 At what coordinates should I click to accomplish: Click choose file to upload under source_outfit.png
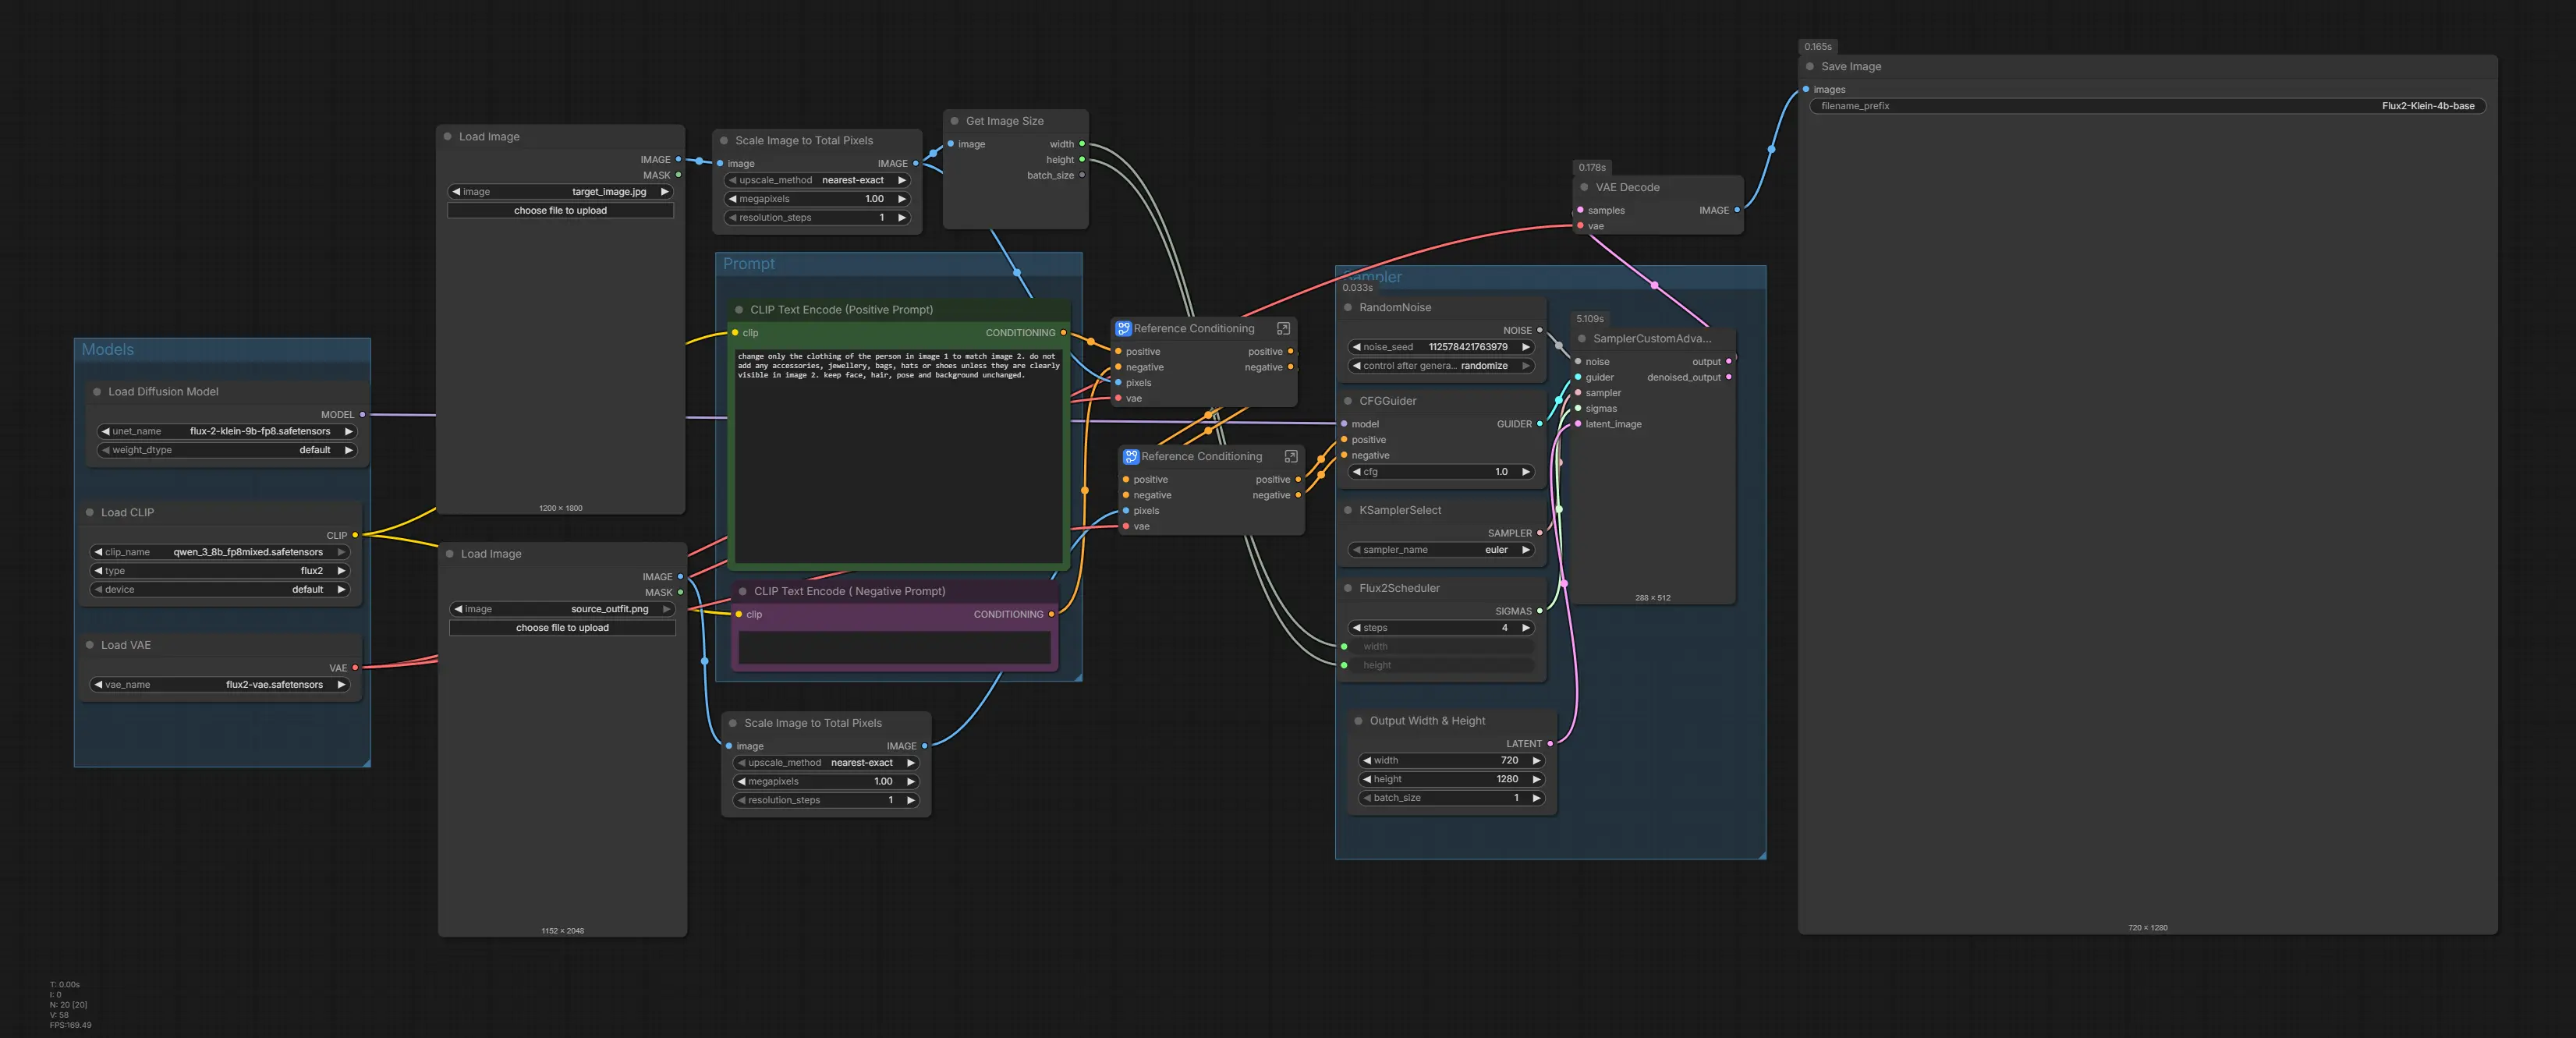tap(562, 628)
